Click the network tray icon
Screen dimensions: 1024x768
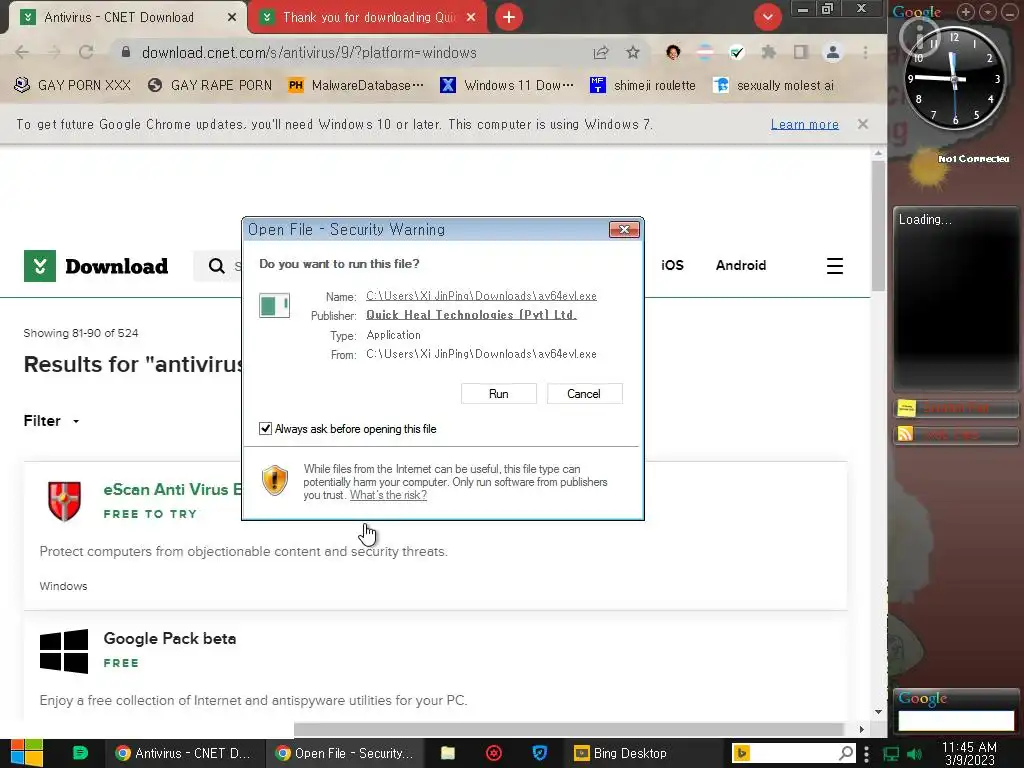click(890, 754)
